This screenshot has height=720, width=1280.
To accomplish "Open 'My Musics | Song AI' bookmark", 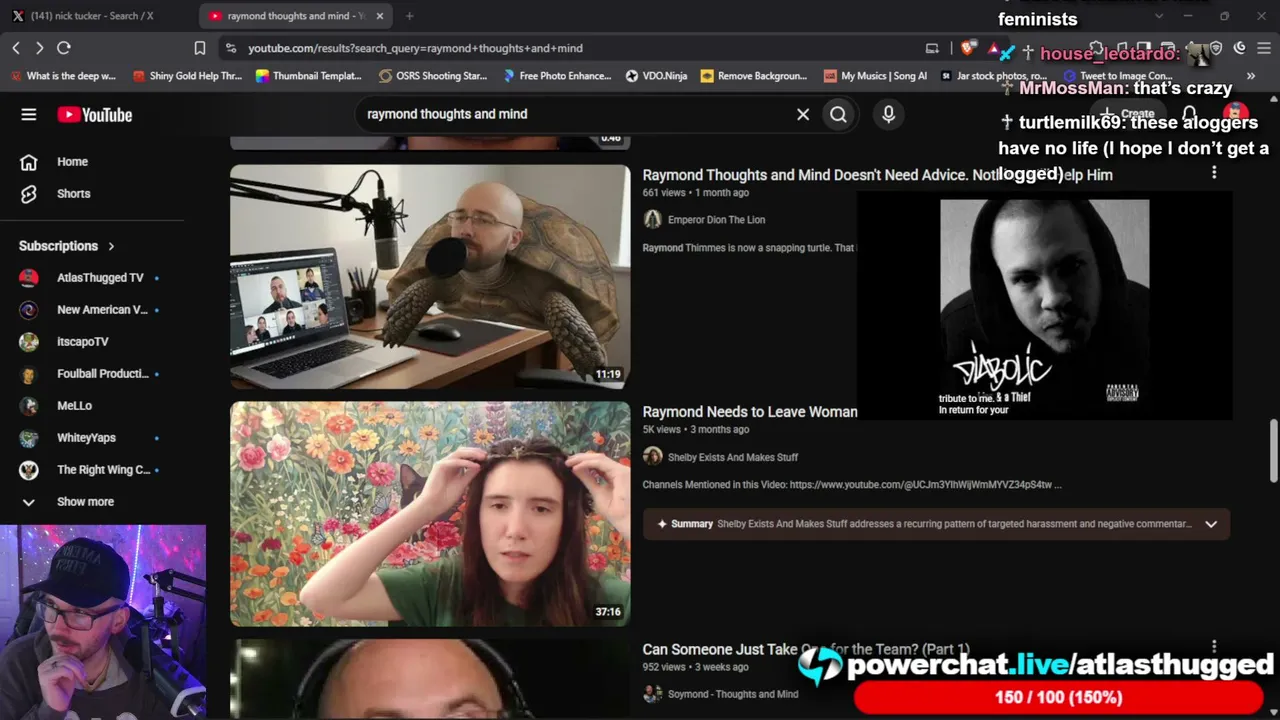I will (875, 76).
